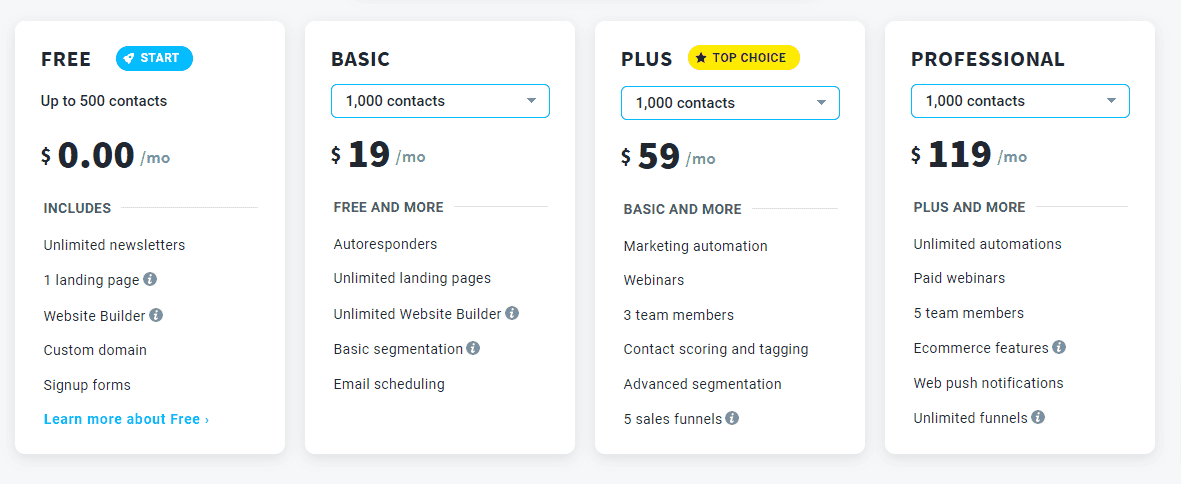The height and width of the screenshot is (484, 1181).
Task: Click dropdown arrow in Plus contacts selector
Action: click(822, 103)
